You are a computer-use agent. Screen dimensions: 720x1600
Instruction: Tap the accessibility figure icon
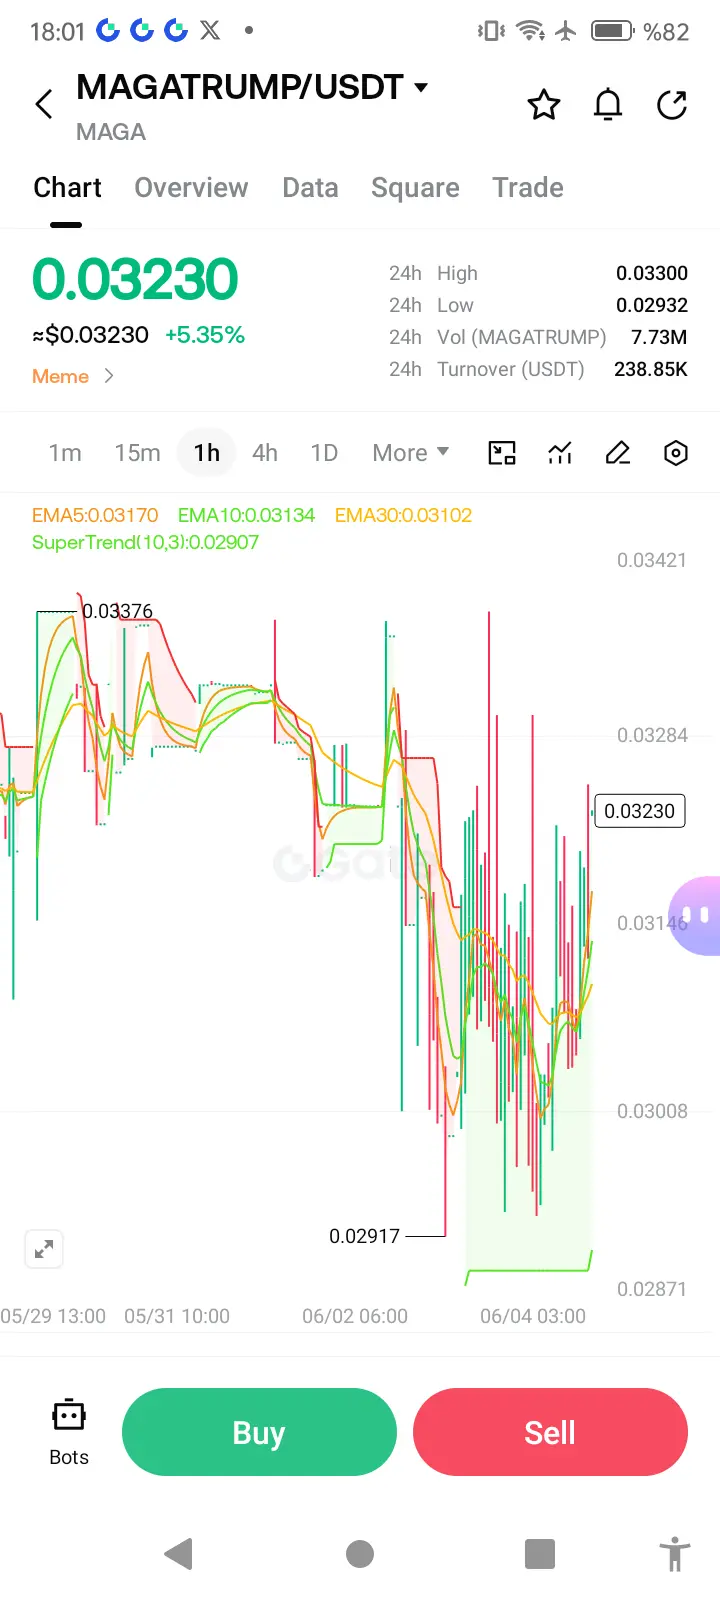(675, 1554)
